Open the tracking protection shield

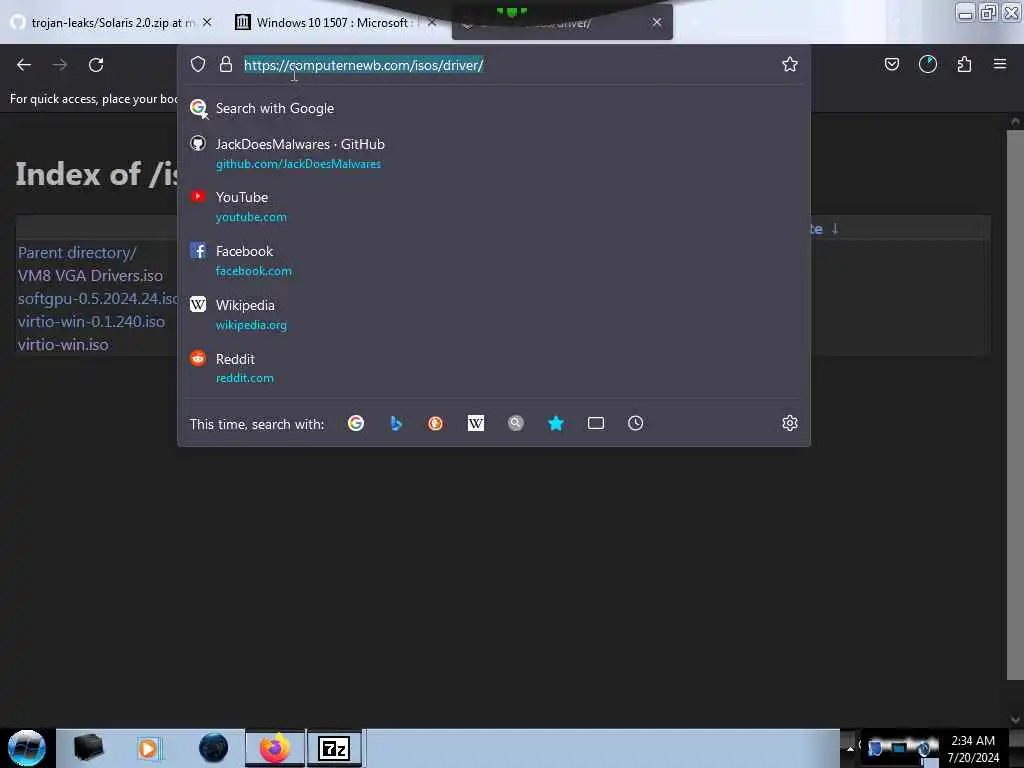point(198,64)
